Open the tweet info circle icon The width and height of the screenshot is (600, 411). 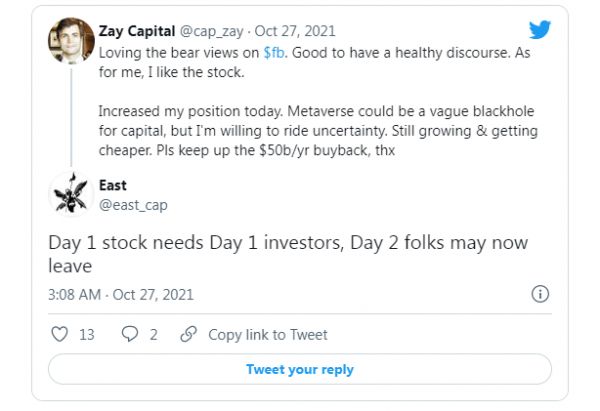540,294
